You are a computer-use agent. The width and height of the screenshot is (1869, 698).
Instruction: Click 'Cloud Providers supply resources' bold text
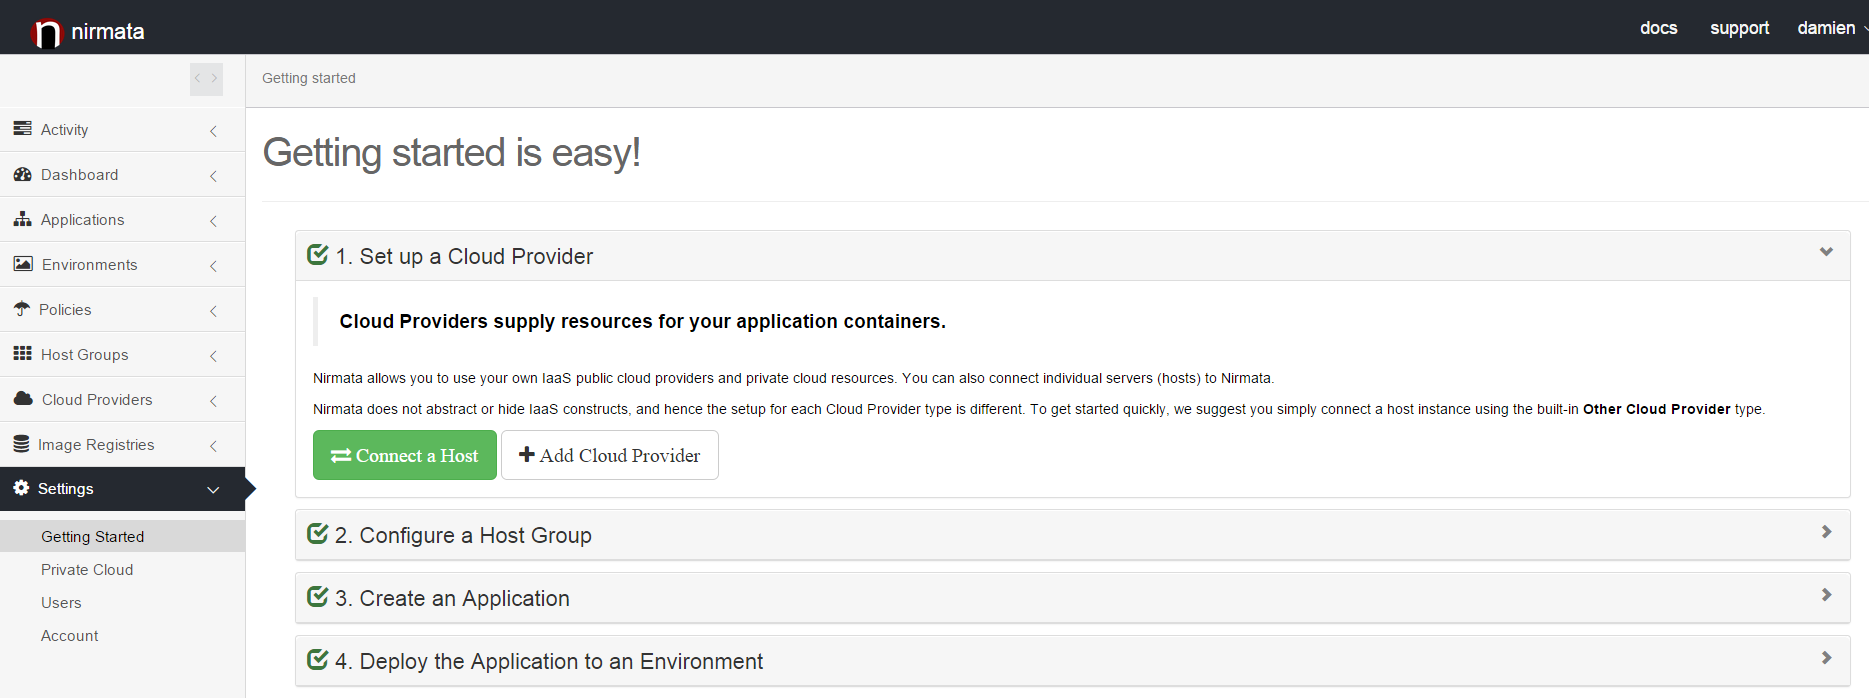coord(642,321)
